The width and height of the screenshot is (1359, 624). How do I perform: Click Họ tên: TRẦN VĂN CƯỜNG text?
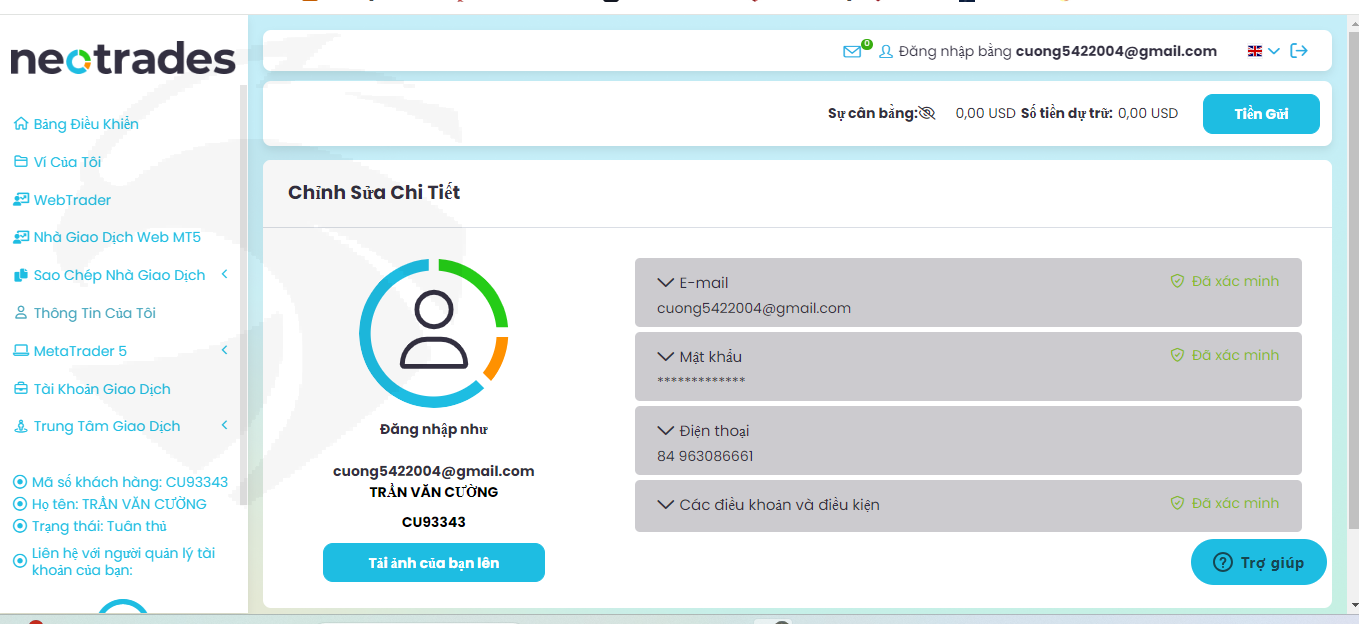click(x=119, y=504)
